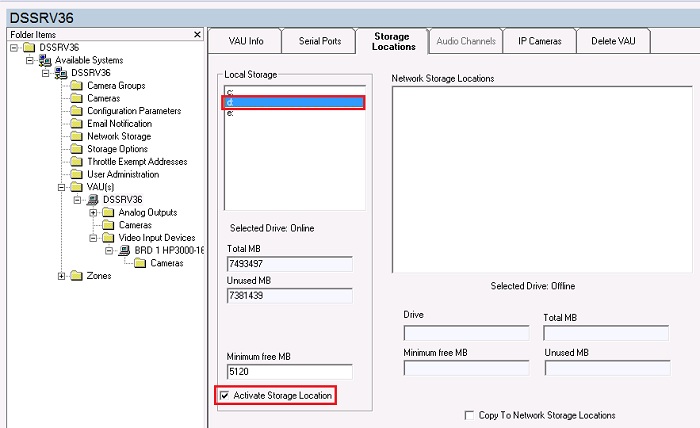This screenshot has width=700, height=428.
Task: Select the Zones tree label
Action: [x=99, y=276]
